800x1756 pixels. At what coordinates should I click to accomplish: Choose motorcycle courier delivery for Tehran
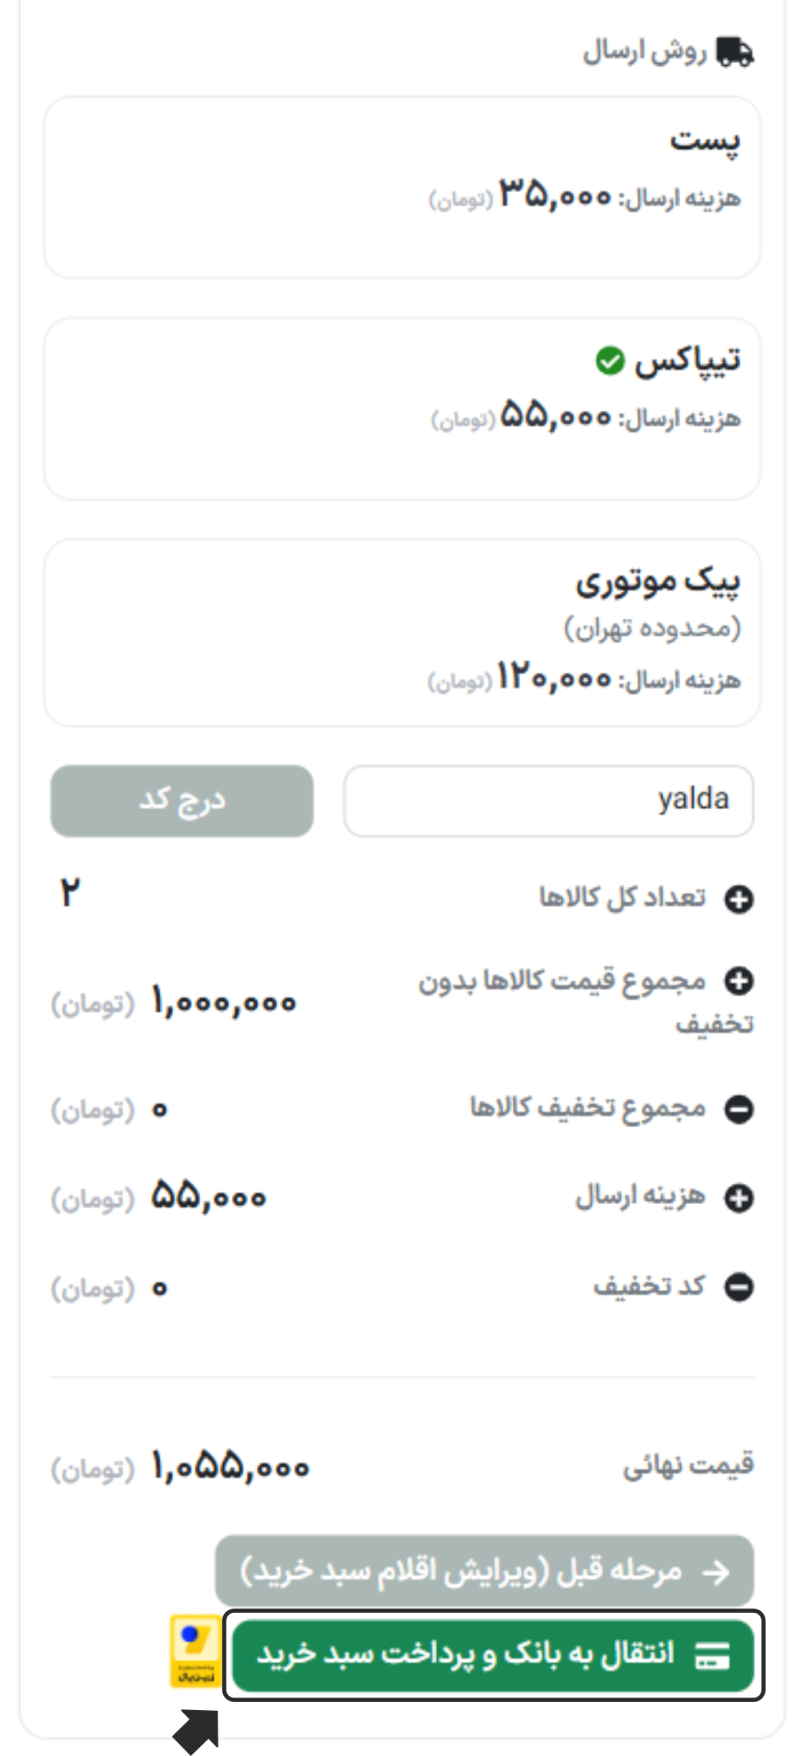point(402,633)
